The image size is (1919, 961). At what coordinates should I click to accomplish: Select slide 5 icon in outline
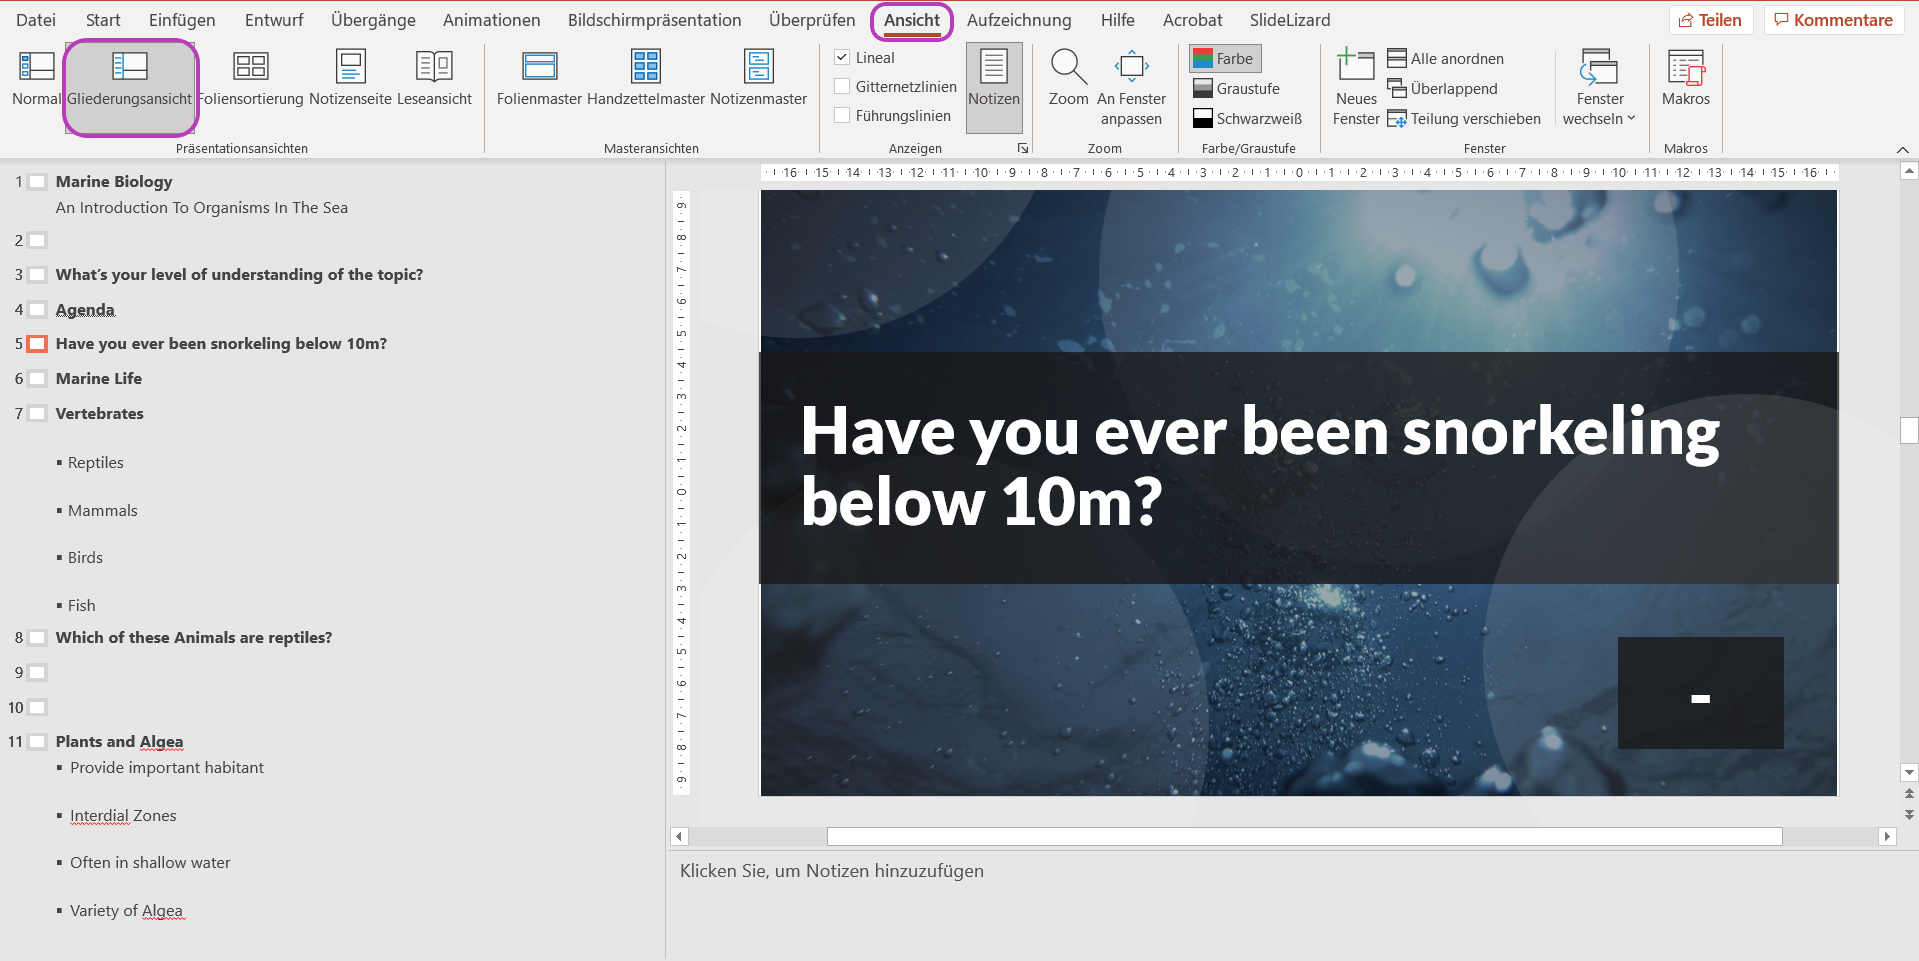pyautogui.click(x=37, y=344)
